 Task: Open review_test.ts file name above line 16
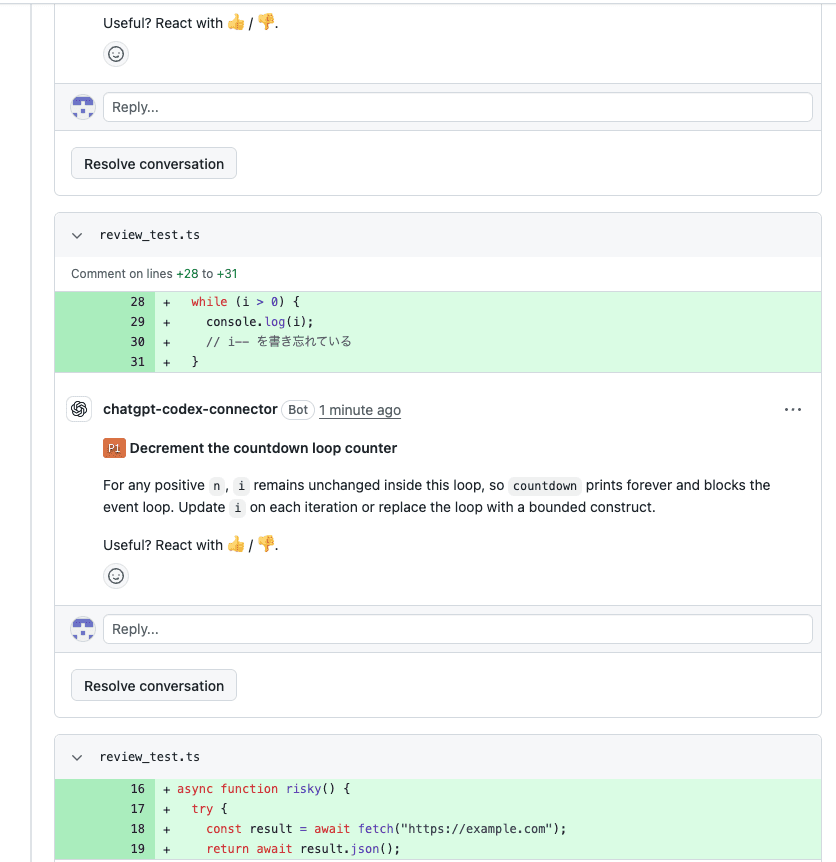[x=150, y=757]
